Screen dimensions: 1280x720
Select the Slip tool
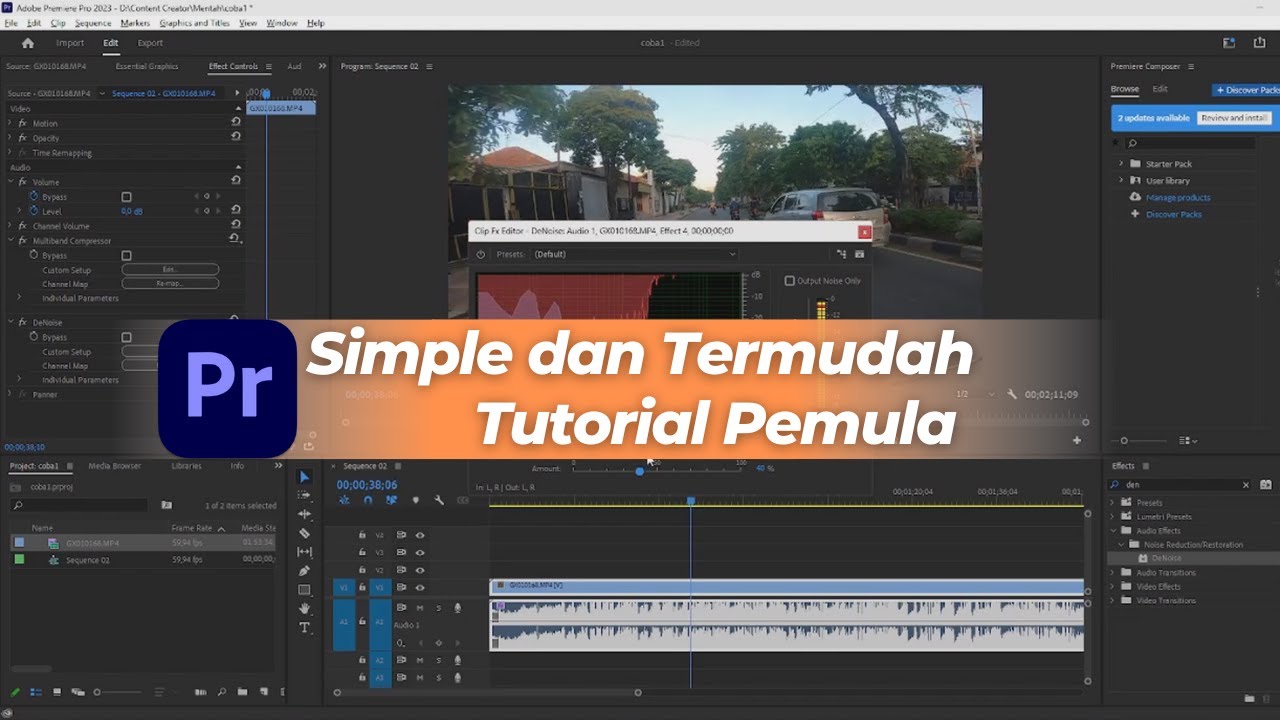pos(305,552)
